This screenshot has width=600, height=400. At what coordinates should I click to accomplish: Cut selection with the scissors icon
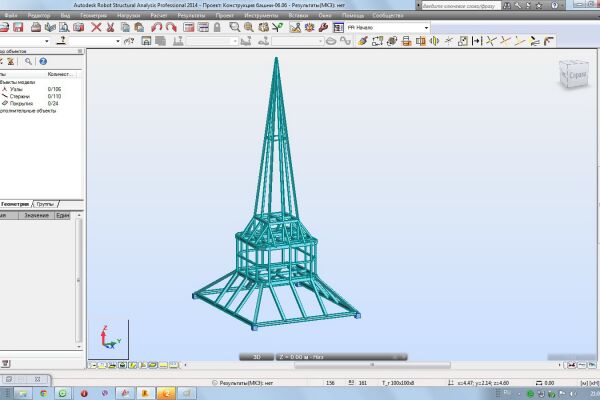click(111, 27)
